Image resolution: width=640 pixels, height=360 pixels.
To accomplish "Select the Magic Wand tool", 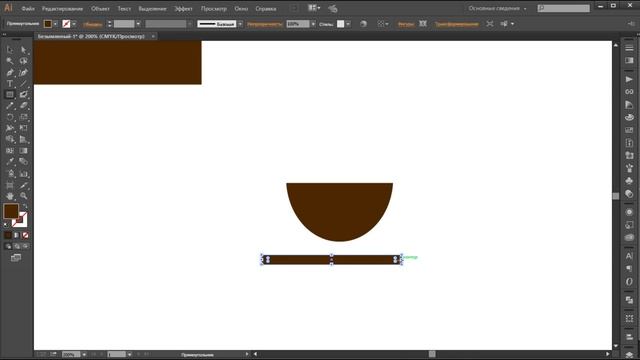I will pos(10,61).
